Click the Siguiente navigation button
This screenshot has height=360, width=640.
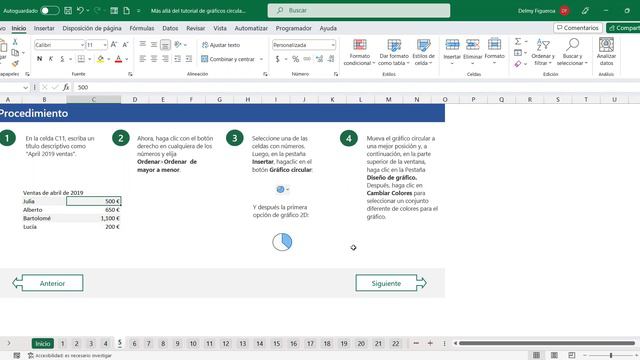391,283
